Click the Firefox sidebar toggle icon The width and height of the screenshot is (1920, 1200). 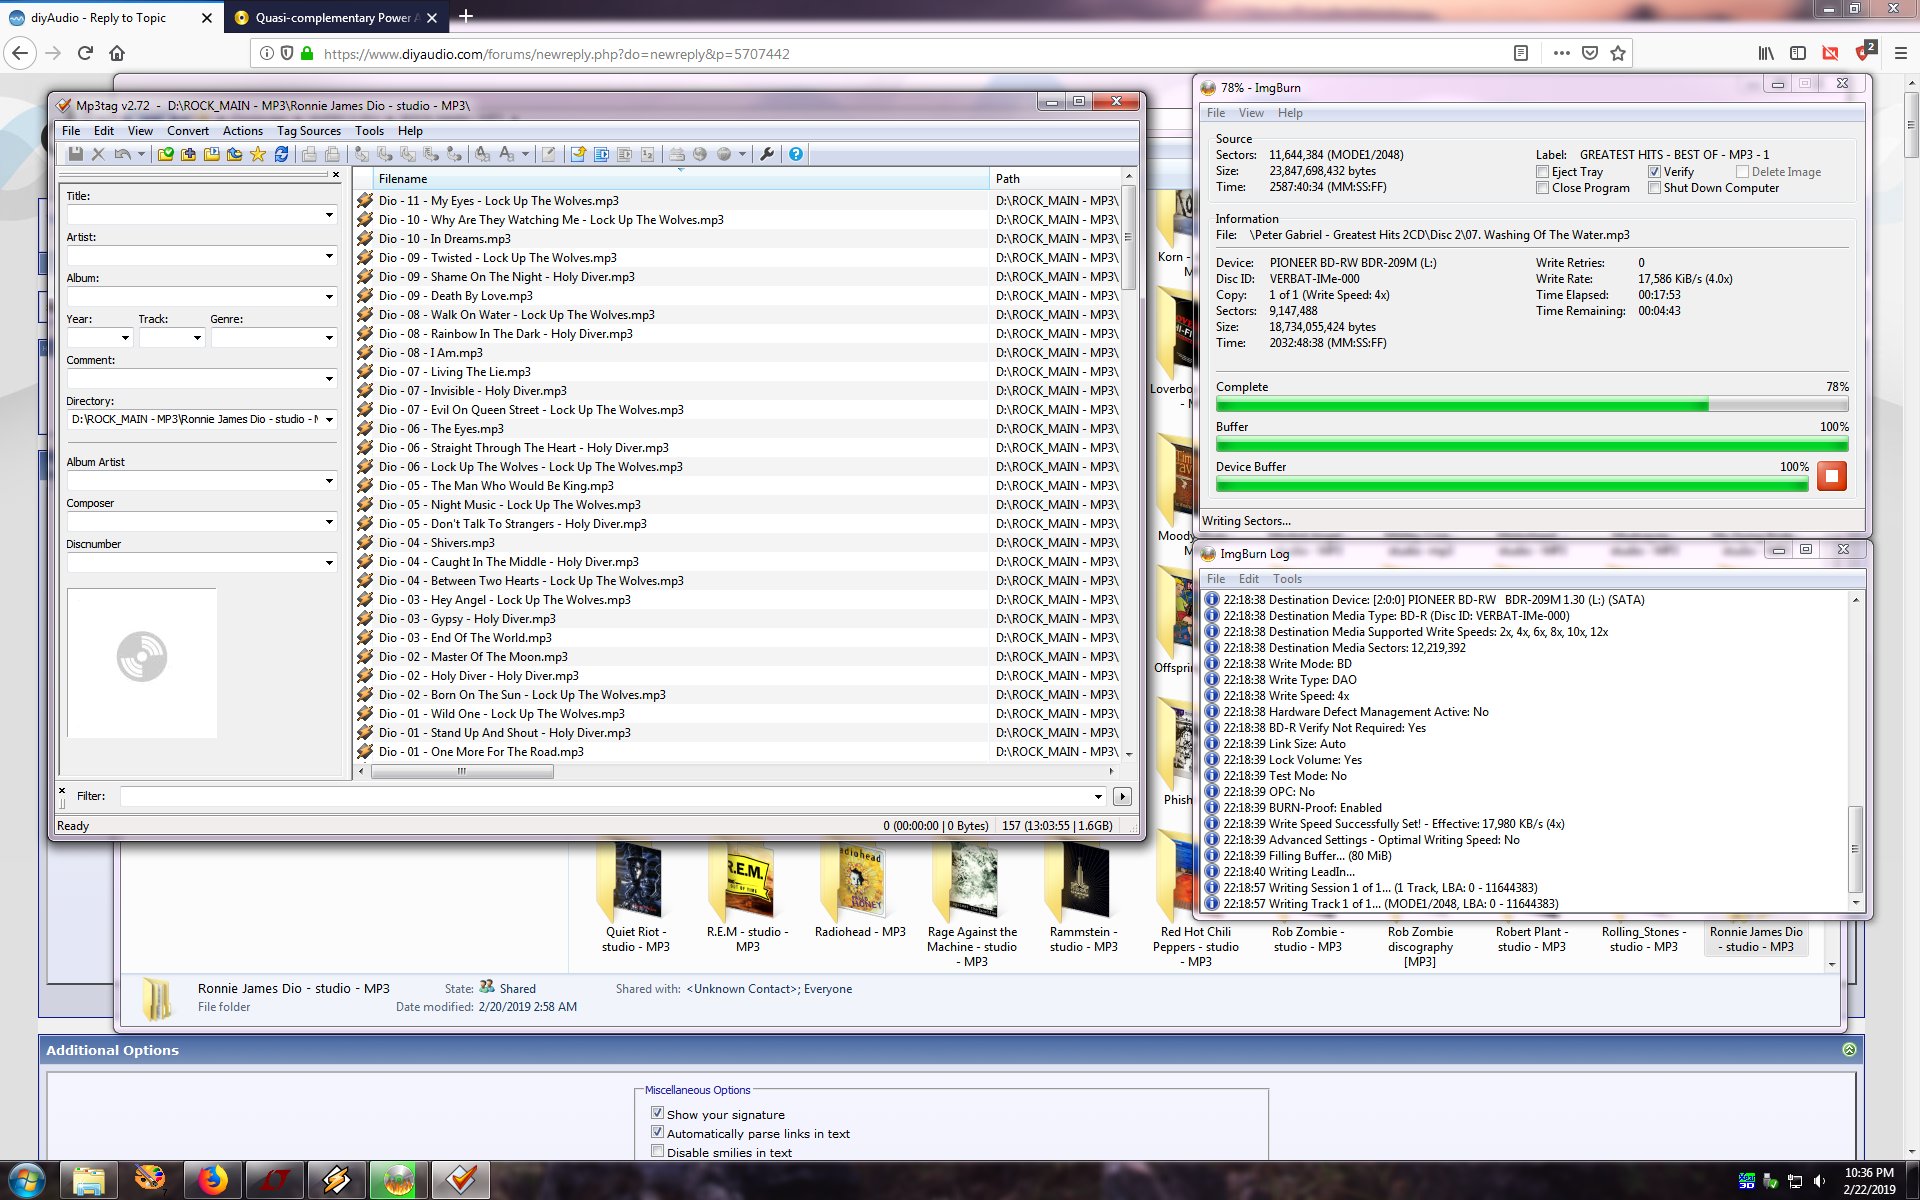[x=1798, y=53]
